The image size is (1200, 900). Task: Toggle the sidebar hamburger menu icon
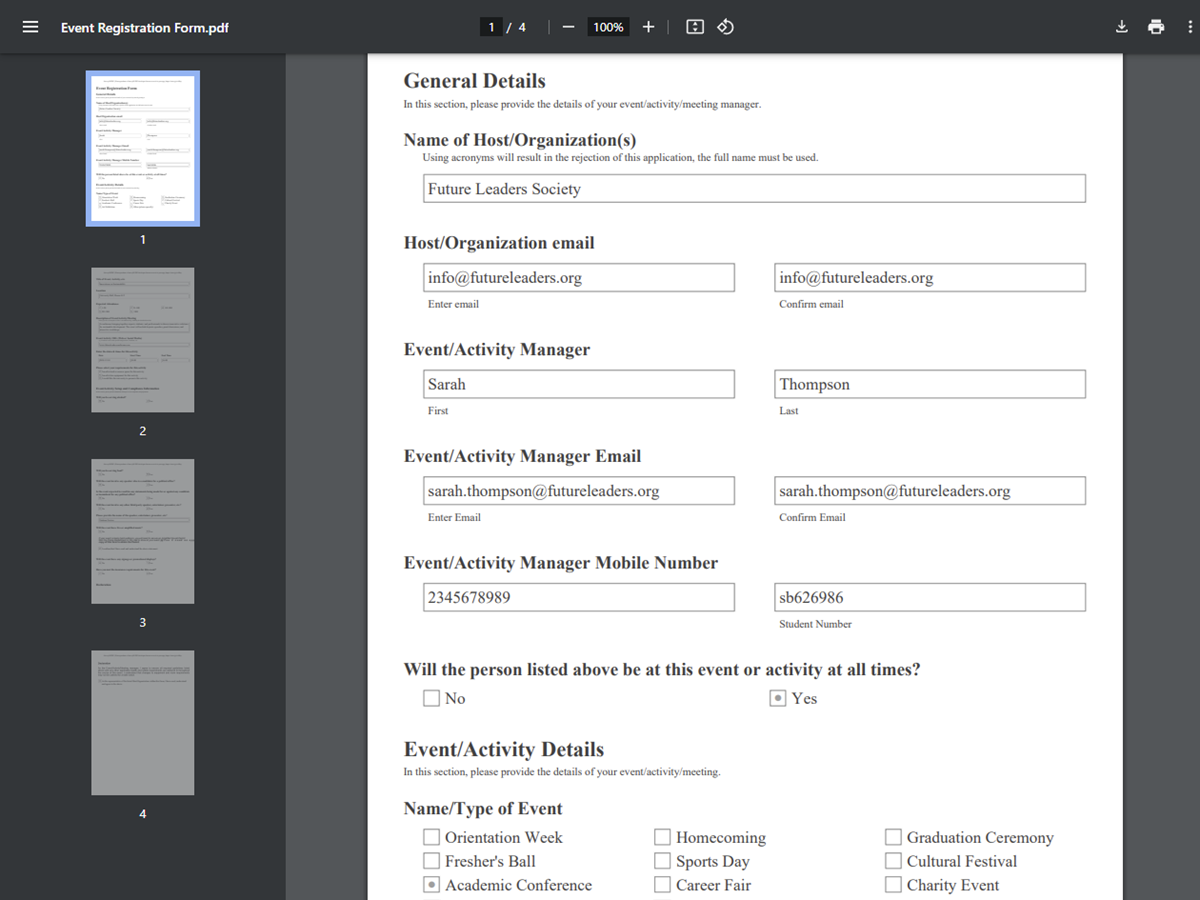[x=30, y=27]
